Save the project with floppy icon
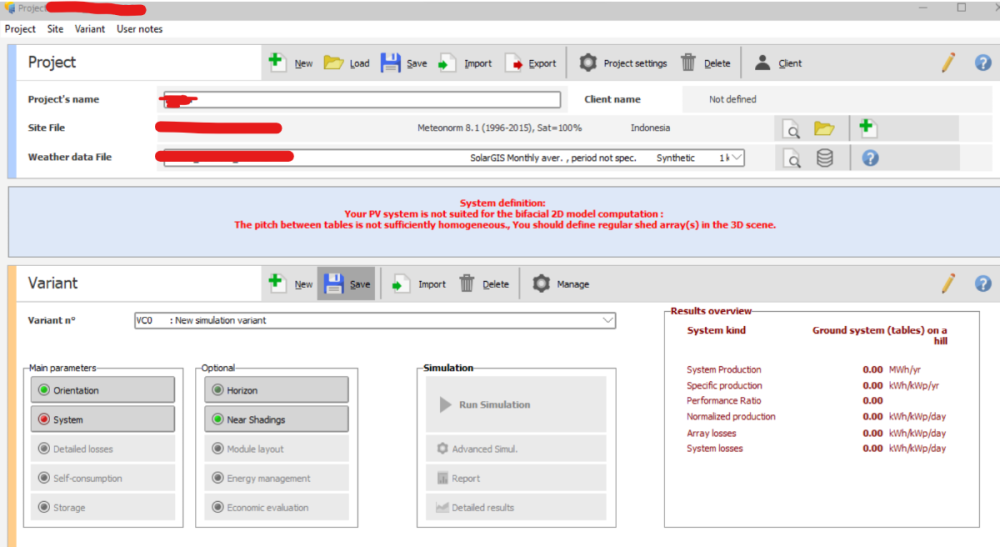The height and width of the screenshot is (547, 1000). point(391,62)
